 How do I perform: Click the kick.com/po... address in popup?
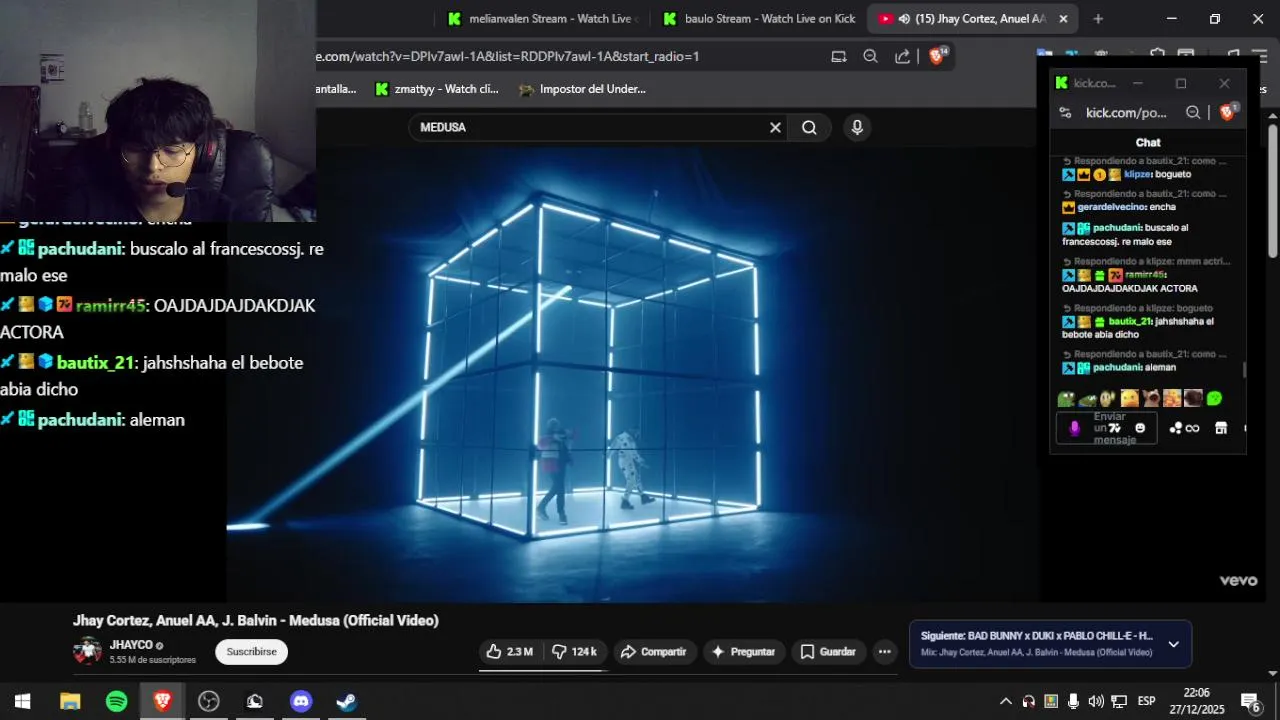click(x=1127, y=113)
